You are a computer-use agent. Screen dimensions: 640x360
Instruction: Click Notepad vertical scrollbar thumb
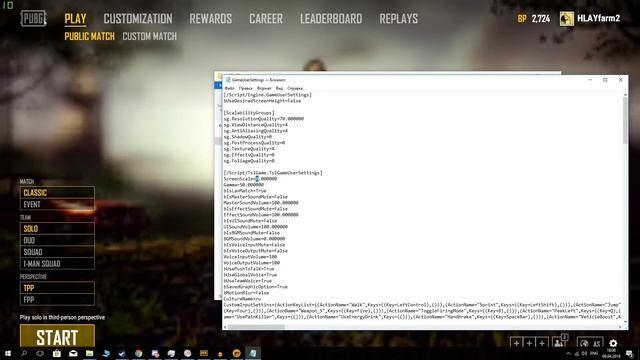coord(625,120)
